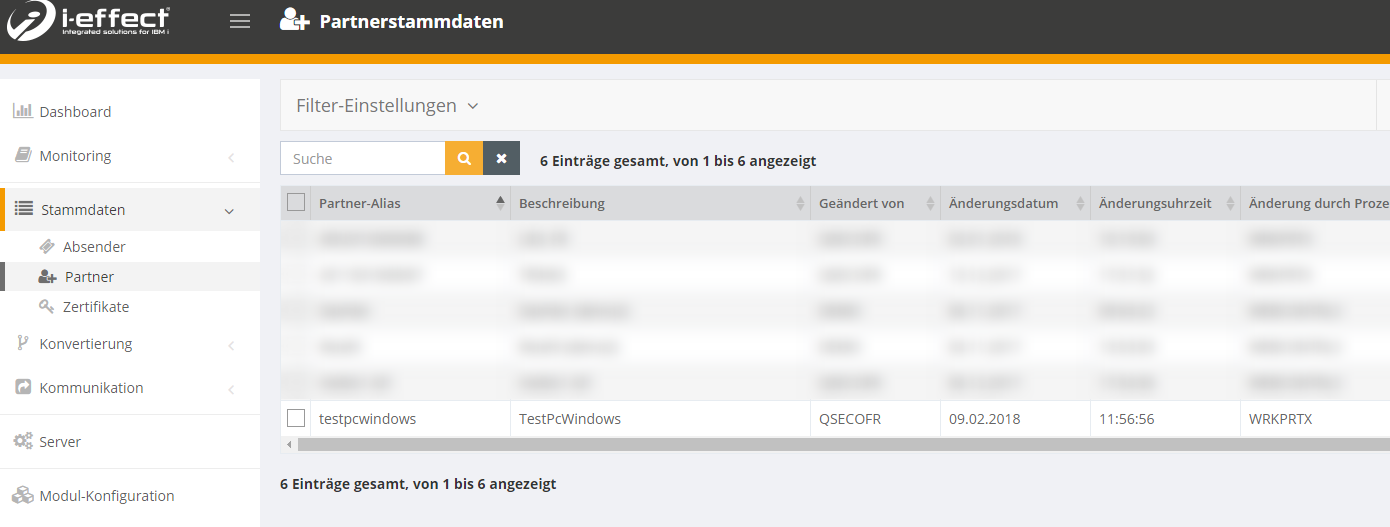Screen dimensions: 1390x527
Task: Click the Partnerstammdaten header user icon
Action: coord(294,21)
